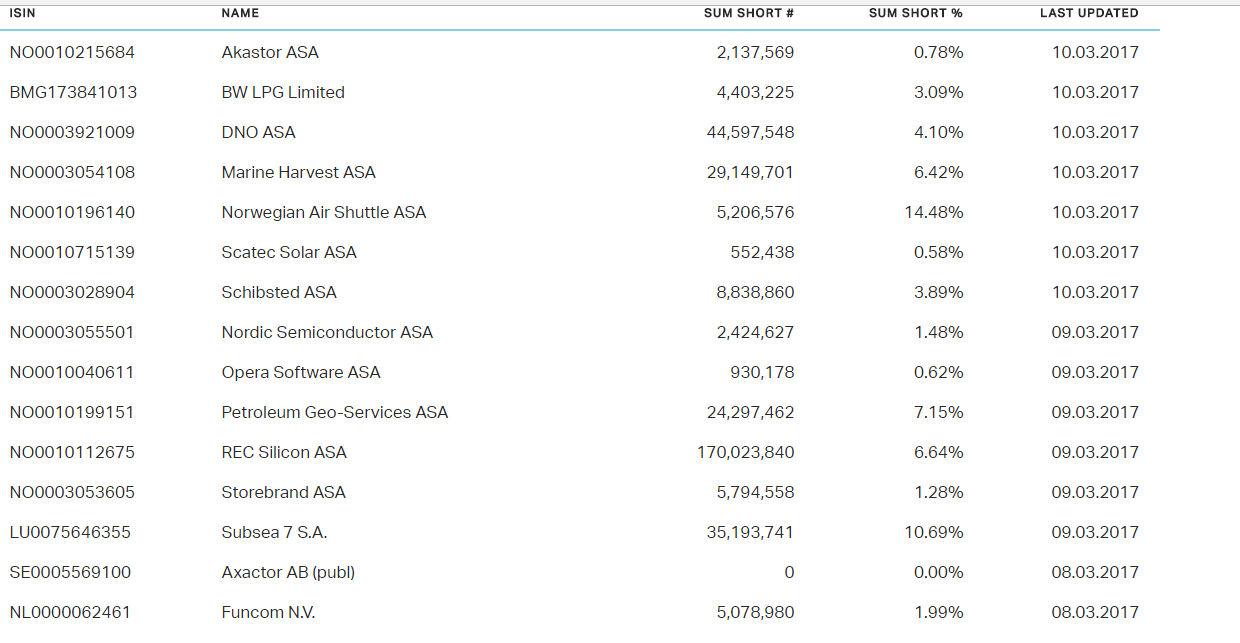The height and width of the screenshot is (643, 1240).
Task: Select the short sum value 29,149,701
Action: [750, 172]
